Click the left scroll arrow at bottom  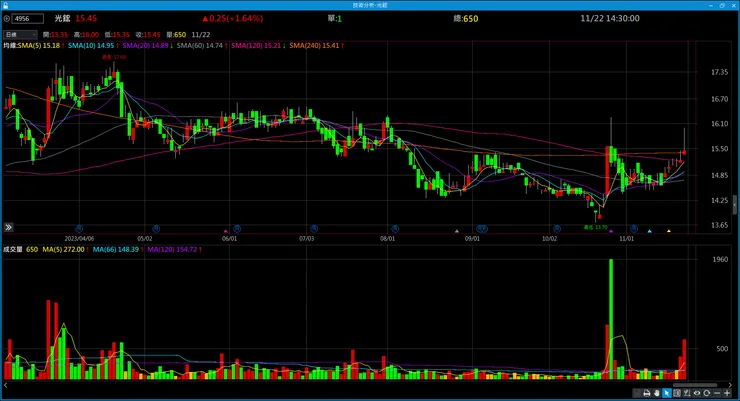click(x=5, y=385)
